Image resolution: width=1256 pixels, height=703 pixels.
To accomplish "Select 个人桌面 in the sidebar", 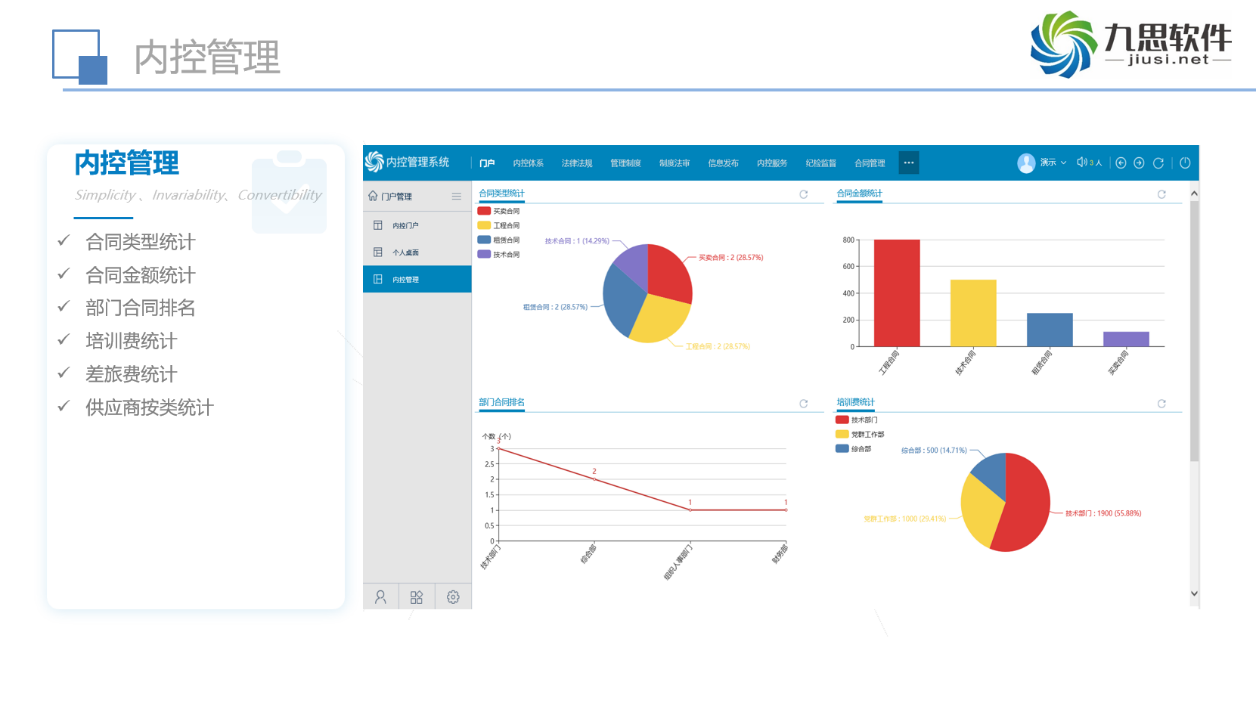I will coord(405,252).
